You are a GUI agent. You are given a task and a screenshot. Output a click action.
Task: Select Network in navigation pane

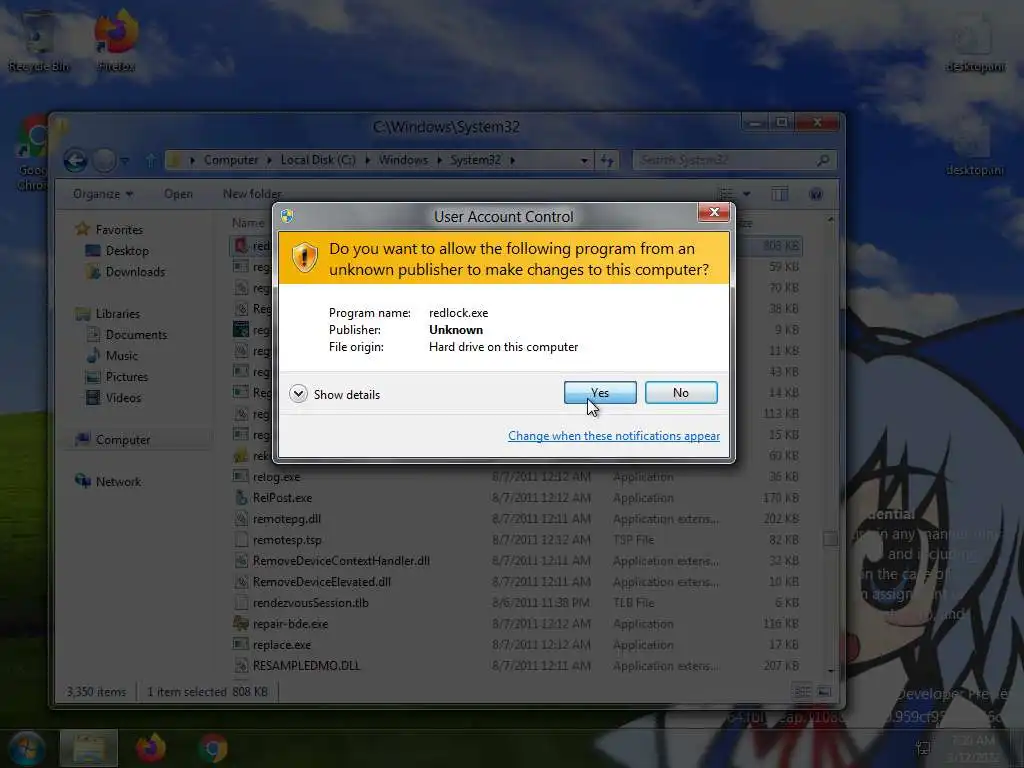tap(118, 481)
